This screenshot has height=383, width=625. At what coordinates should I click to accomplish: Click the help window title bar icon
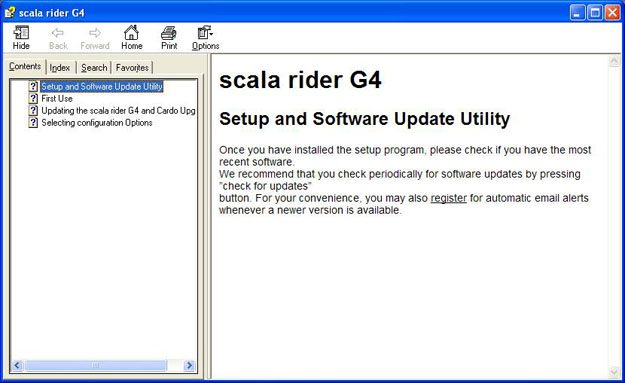point(10,12)
